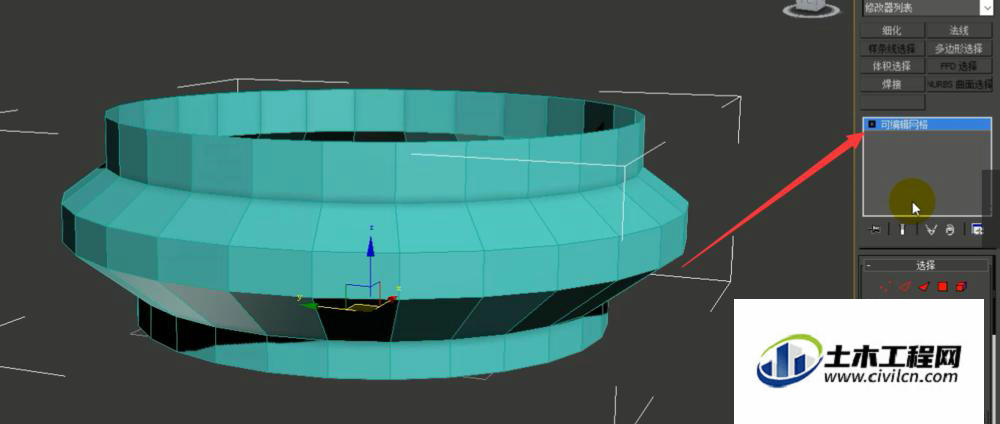
Task: Click Make Unique icon
Action: pos(930,230)
